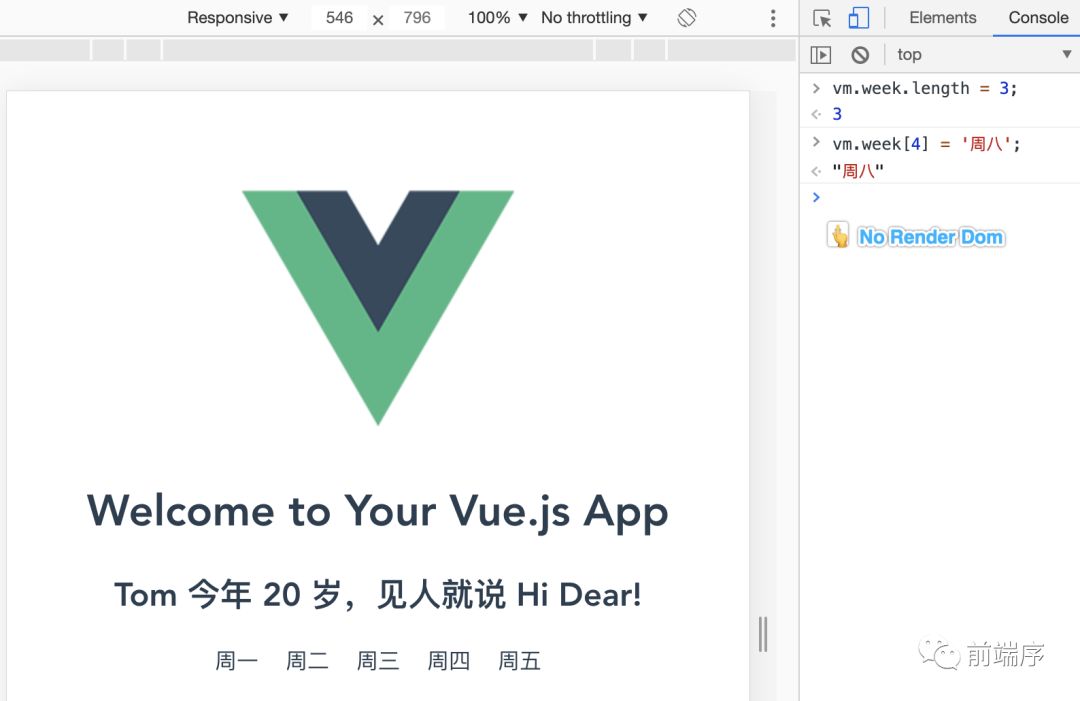
Task: Click the No Render Dom console message
Action: coord(930,236)
